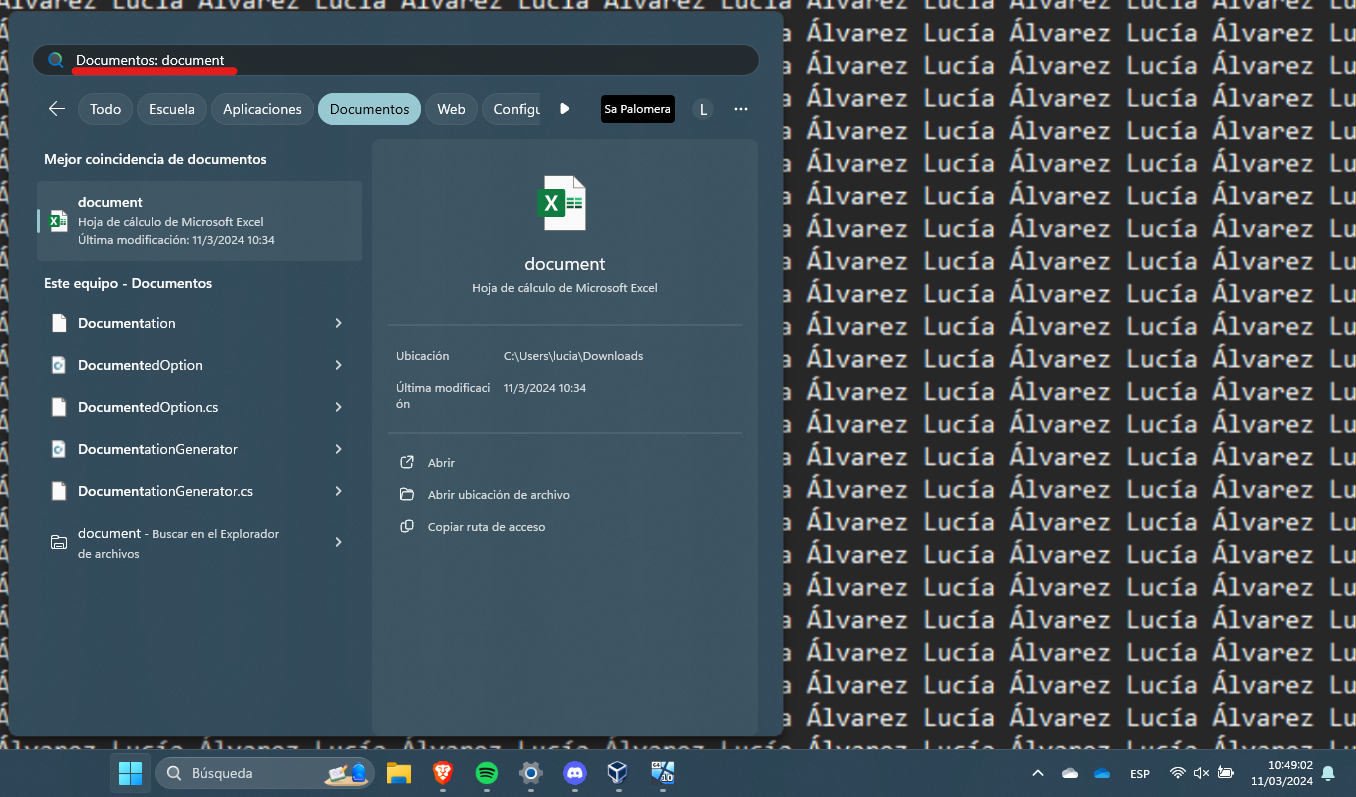Image resolution: width=1356 pixels, height=797 pixels.
Task: Launch Spotify from the taskbar
Action: pyautogui.click(x=487, y=773)
